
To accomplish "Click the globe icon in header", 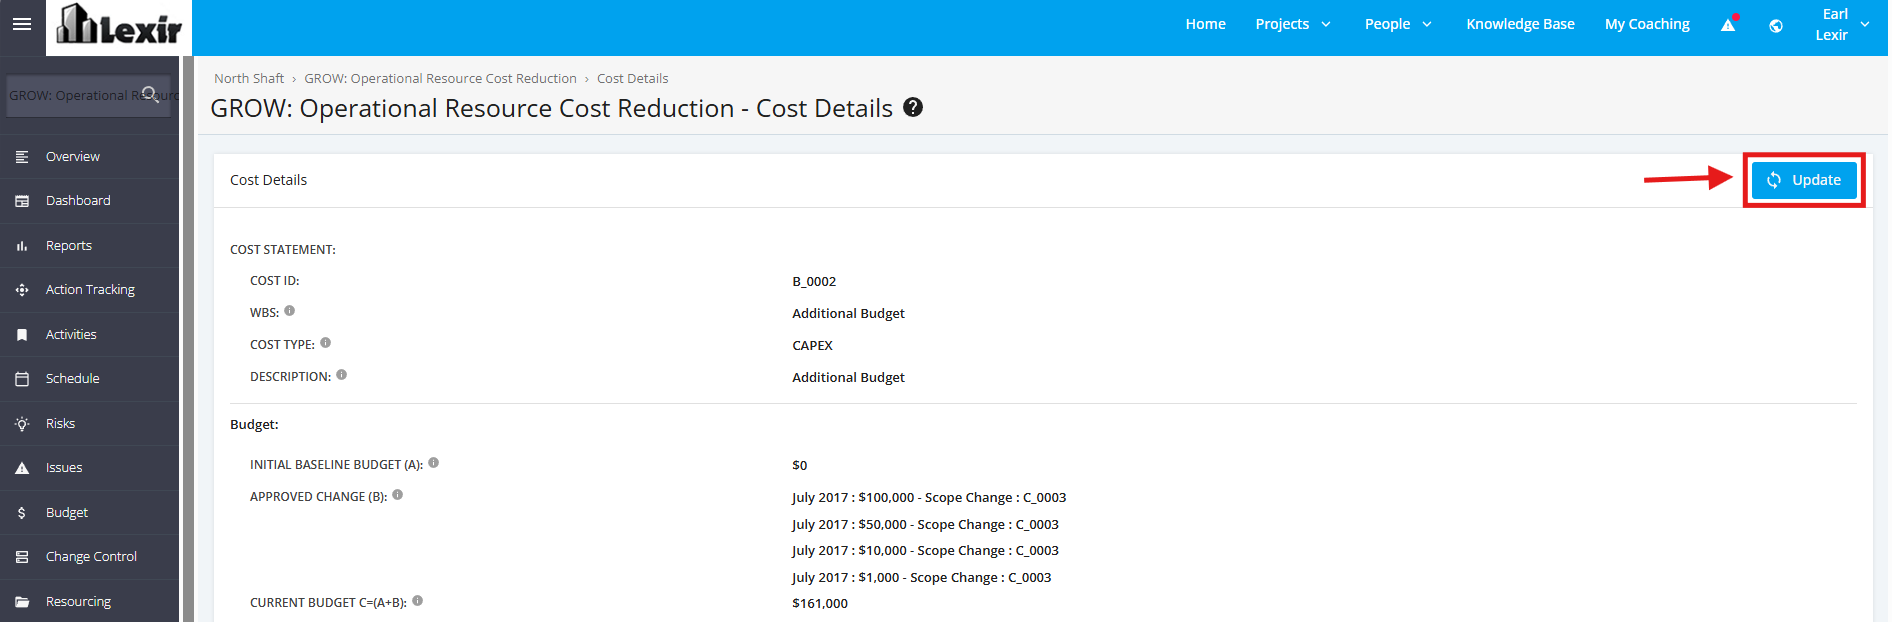I will pyautogui.click(x=1776, y=26).
